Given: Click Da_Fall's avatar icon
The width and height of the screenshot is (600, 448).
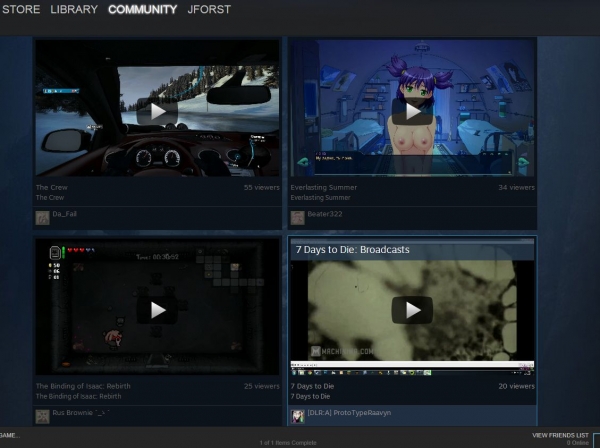Looking at the screenshot, I should (42, 217).
